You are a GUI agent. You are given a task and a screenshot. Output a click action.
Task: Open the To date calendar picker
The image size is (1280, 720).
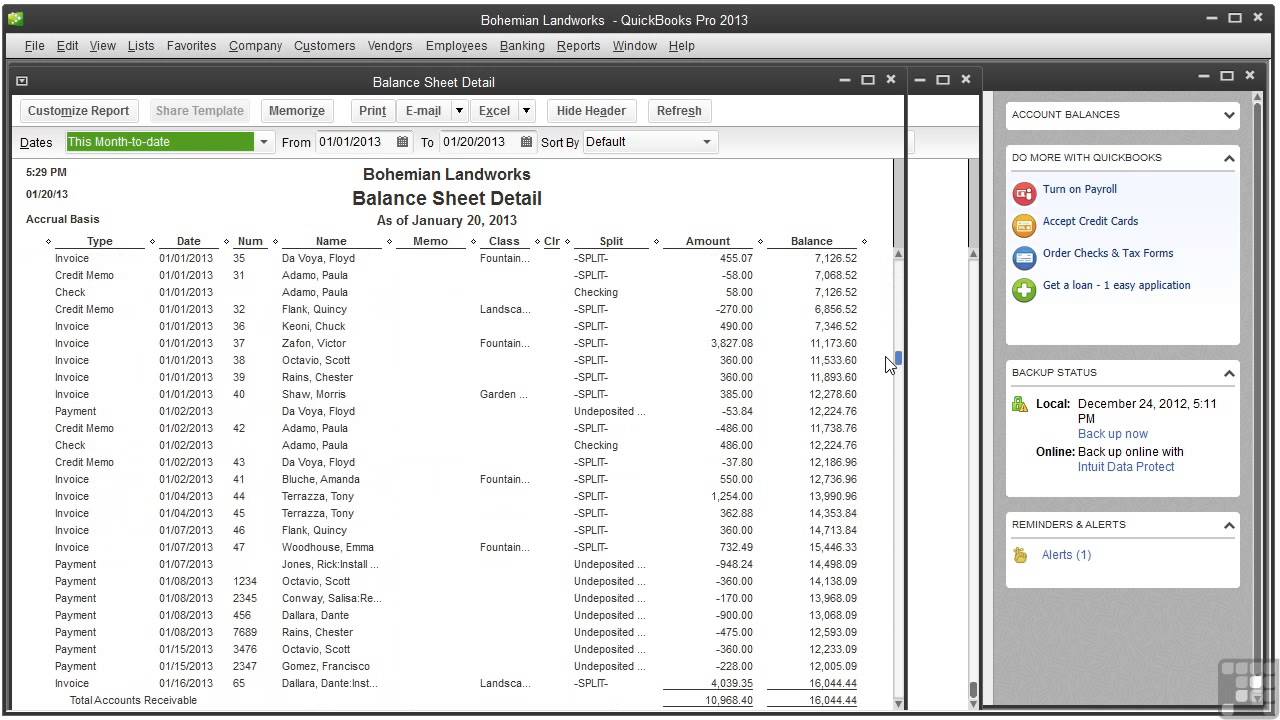coord(526,142)
